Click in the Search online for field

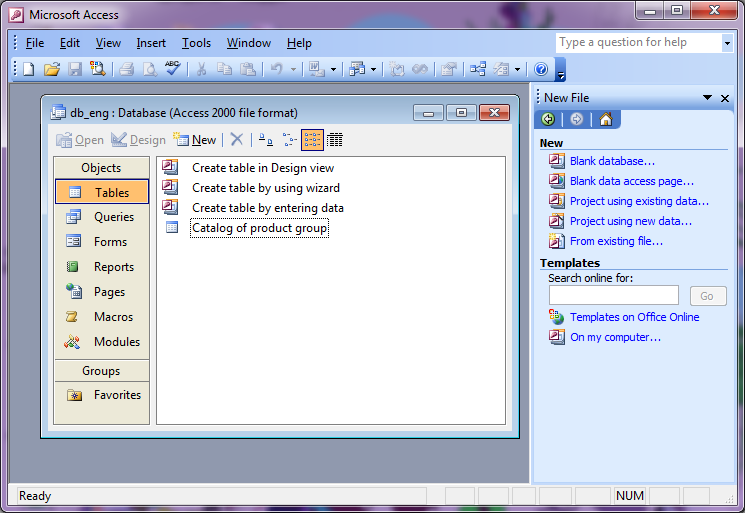pos(613,295)
